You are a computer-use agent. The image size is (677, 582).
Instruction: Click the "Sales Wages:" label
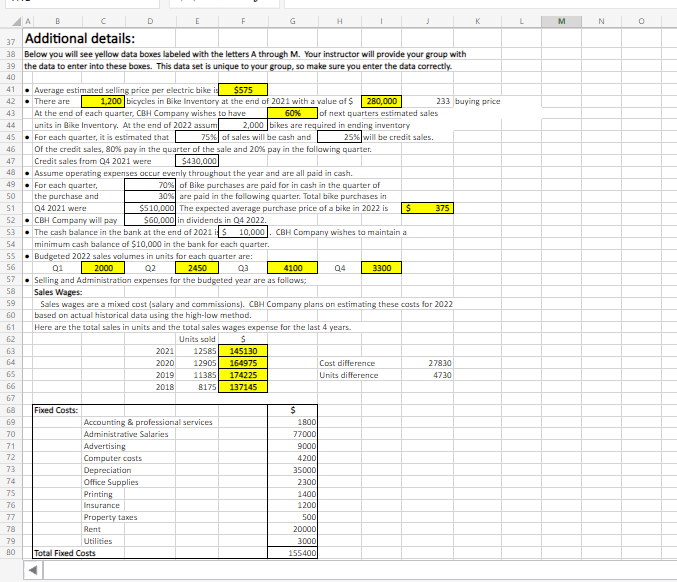coord(58,292)
